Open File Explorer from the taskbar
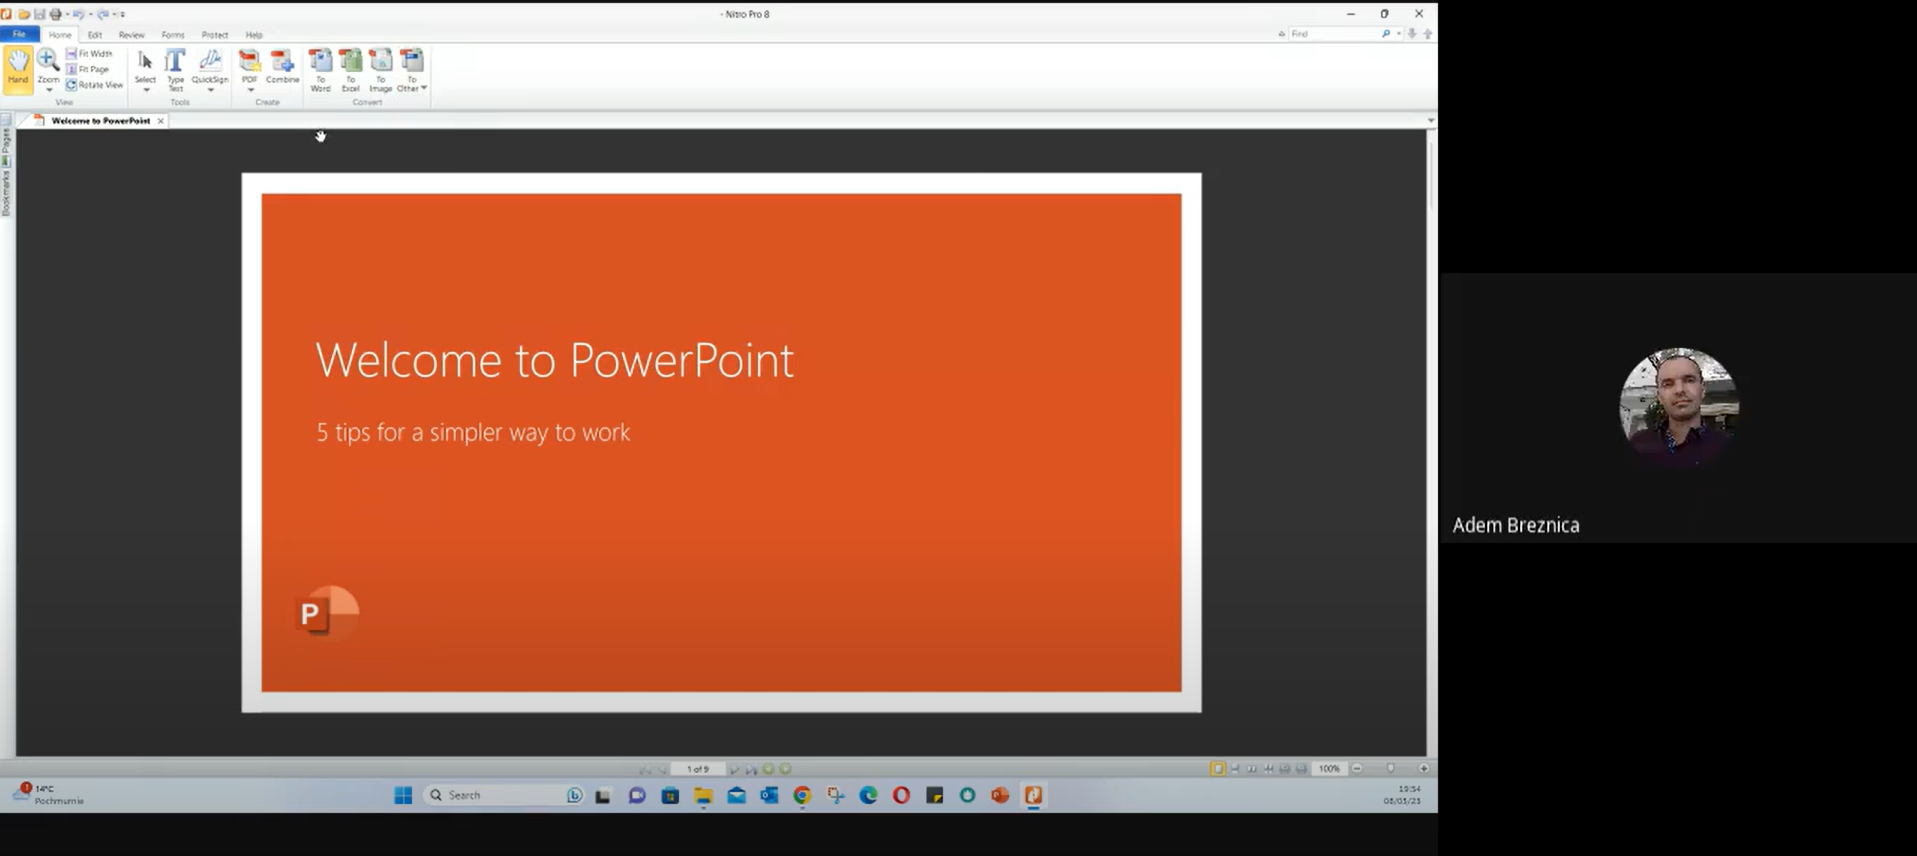Viewport: 1917px width, 856px height. [703, 795]
